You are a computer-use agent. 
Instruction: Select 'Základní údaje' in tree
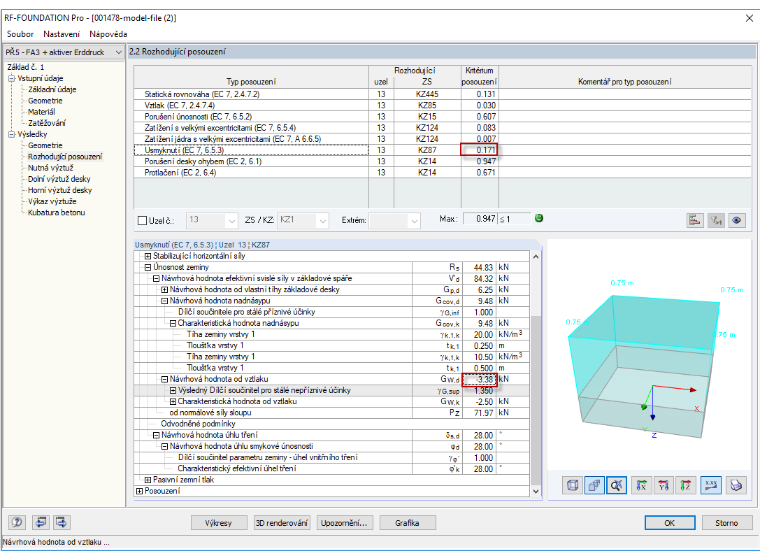point(52,89)
